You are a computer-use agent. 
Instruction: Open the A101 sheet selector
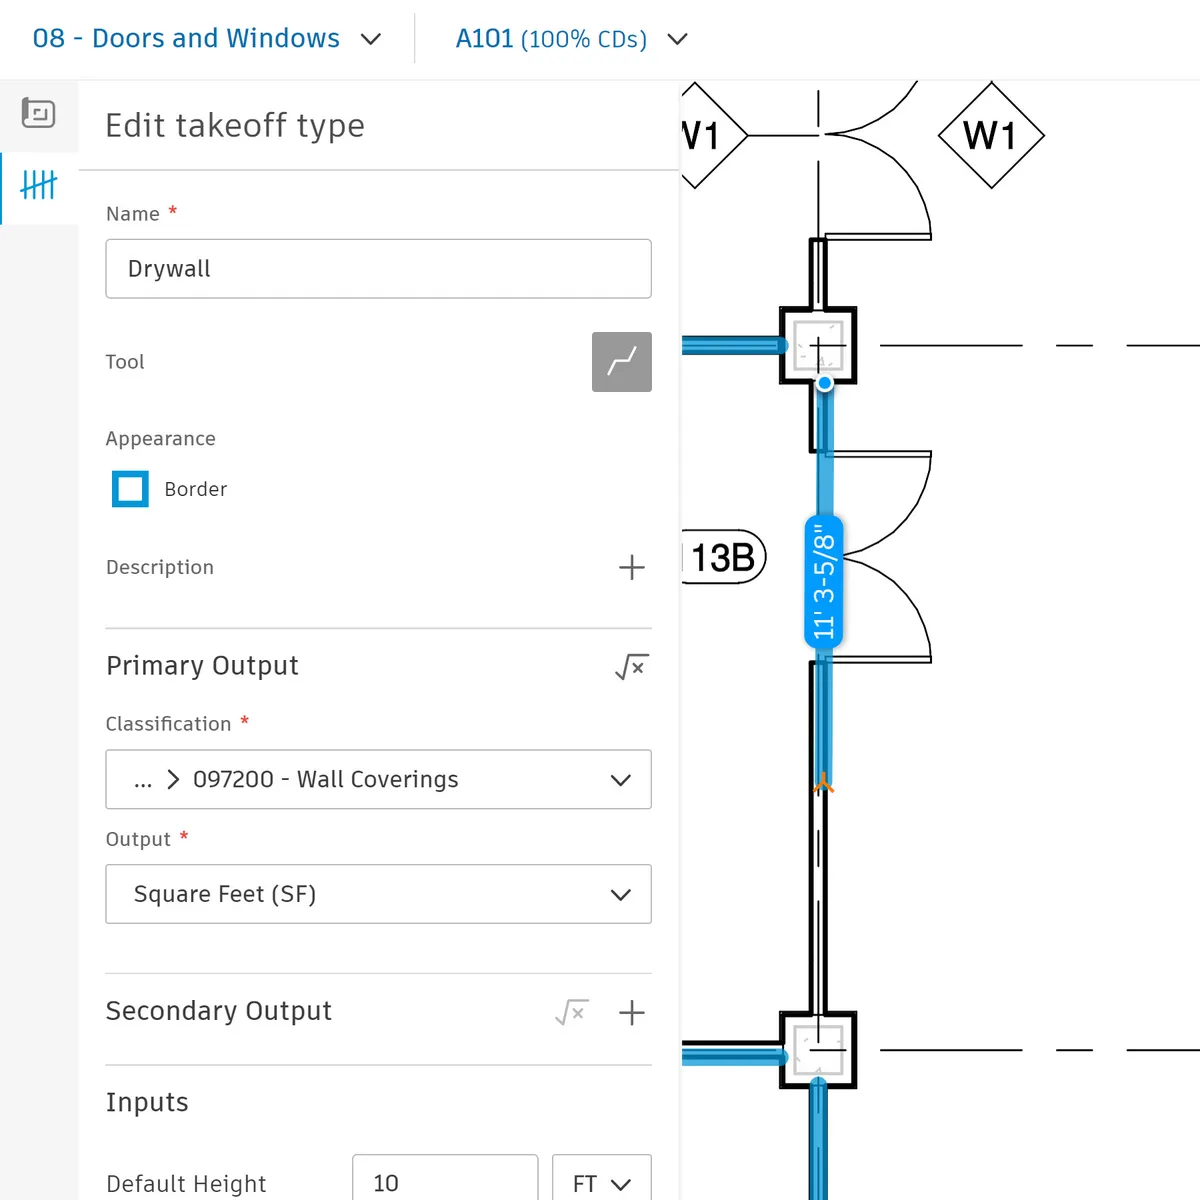[x=571, y=39]
